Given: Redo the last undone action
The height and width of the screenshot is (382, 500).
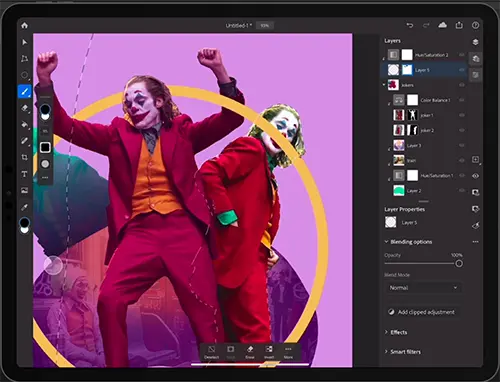Looking at the screenshot, I should (x=426, y=25).
